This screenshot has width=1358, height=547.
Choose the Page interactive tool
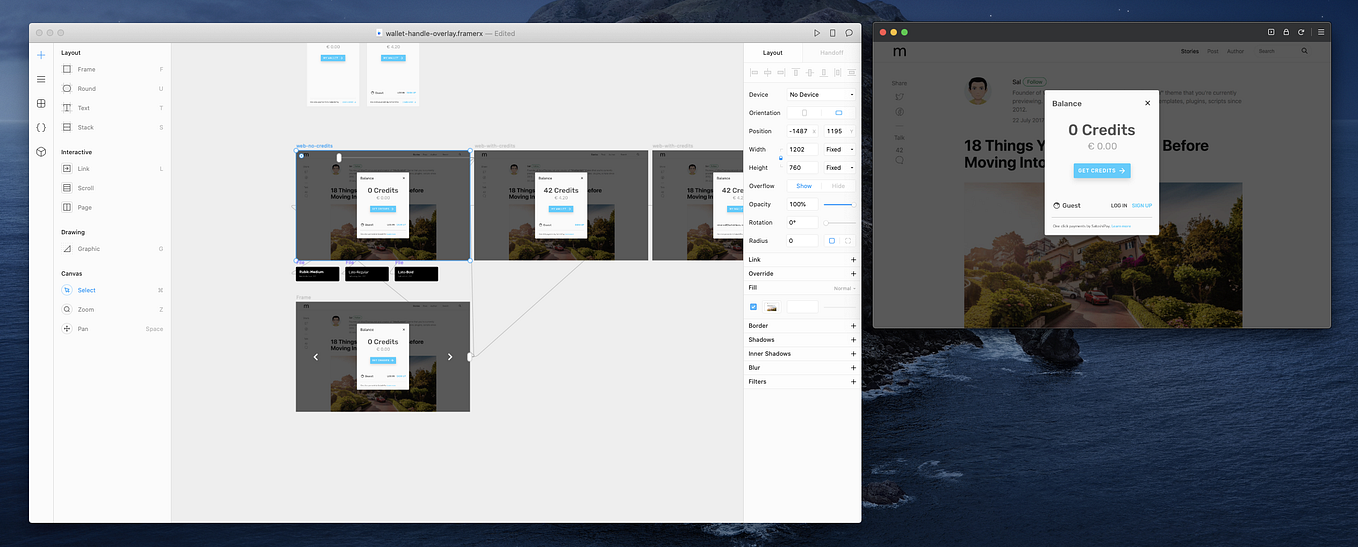coord(113,207)
